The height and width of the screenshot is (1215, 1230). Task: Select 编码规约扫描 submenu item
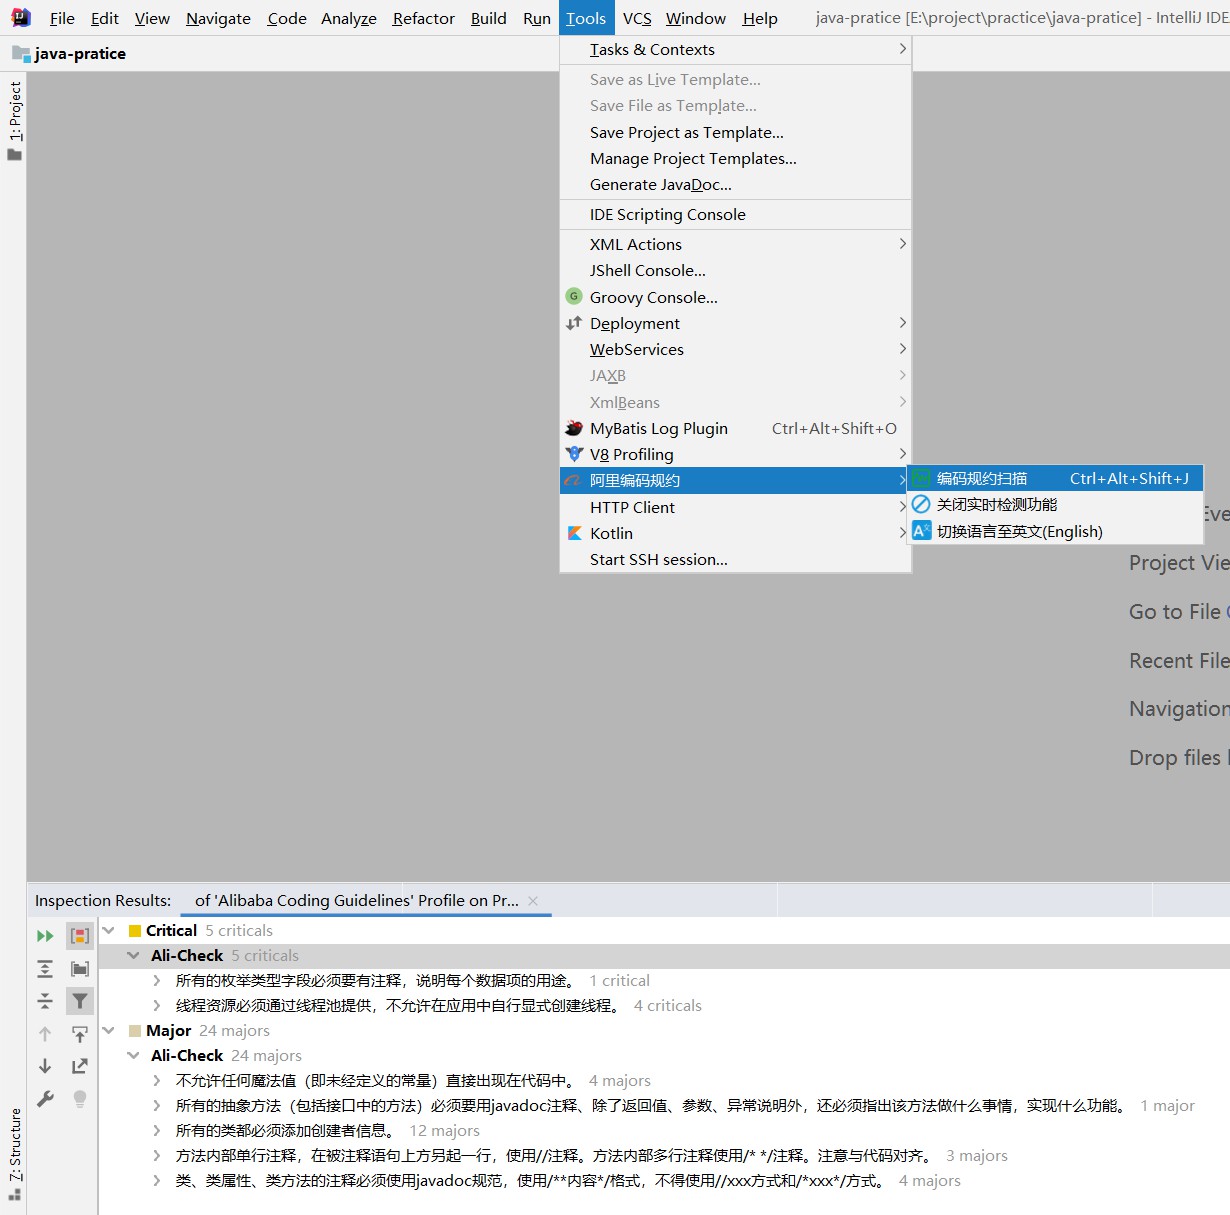tap(982, 479)
